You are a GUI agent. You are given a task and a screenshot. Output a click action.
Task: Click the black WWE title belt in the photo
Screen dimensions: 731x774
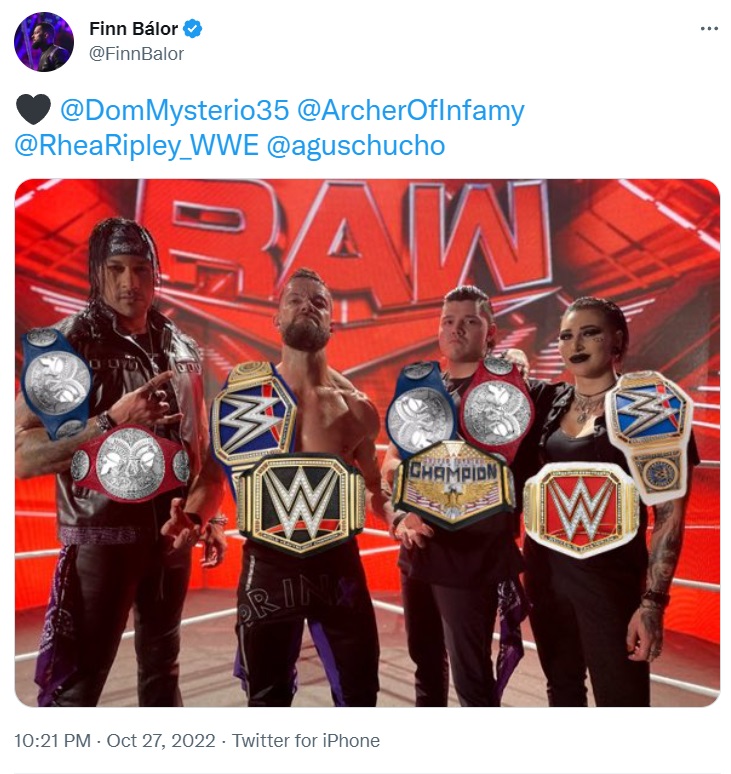(301, 503)
